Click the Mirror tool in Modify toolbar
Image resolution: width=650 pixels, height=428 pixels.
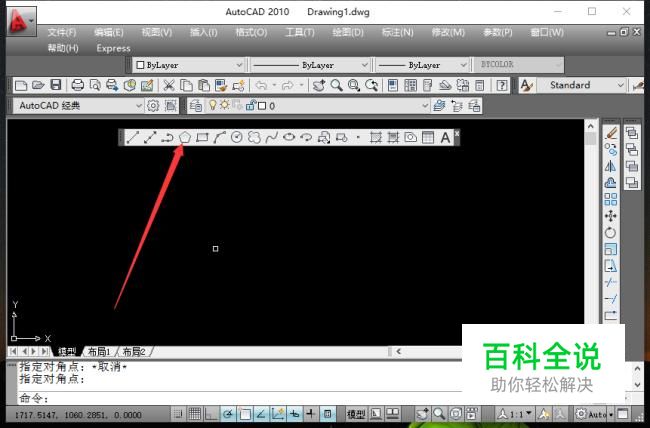(611, 166)
